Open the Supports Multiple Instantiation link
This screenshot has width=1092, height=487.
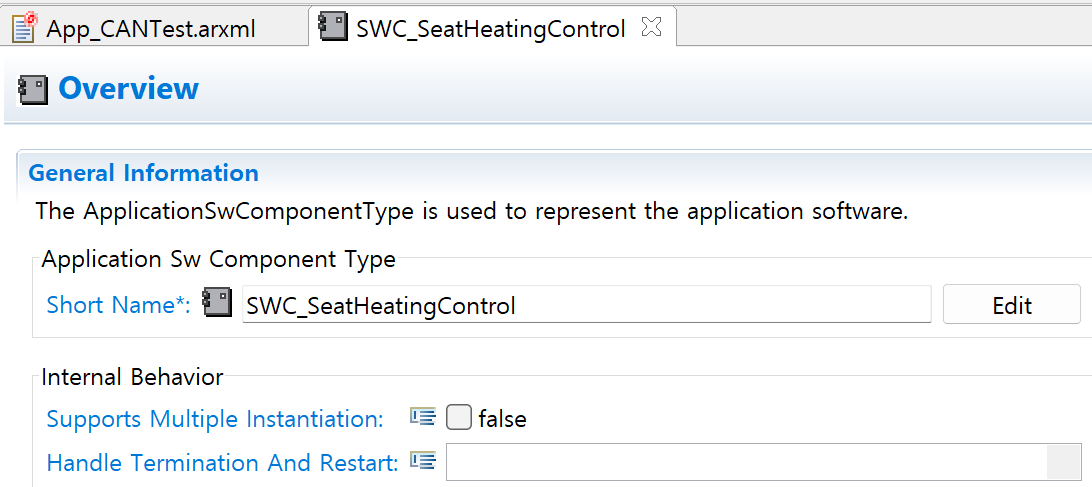tap(215, 419)
